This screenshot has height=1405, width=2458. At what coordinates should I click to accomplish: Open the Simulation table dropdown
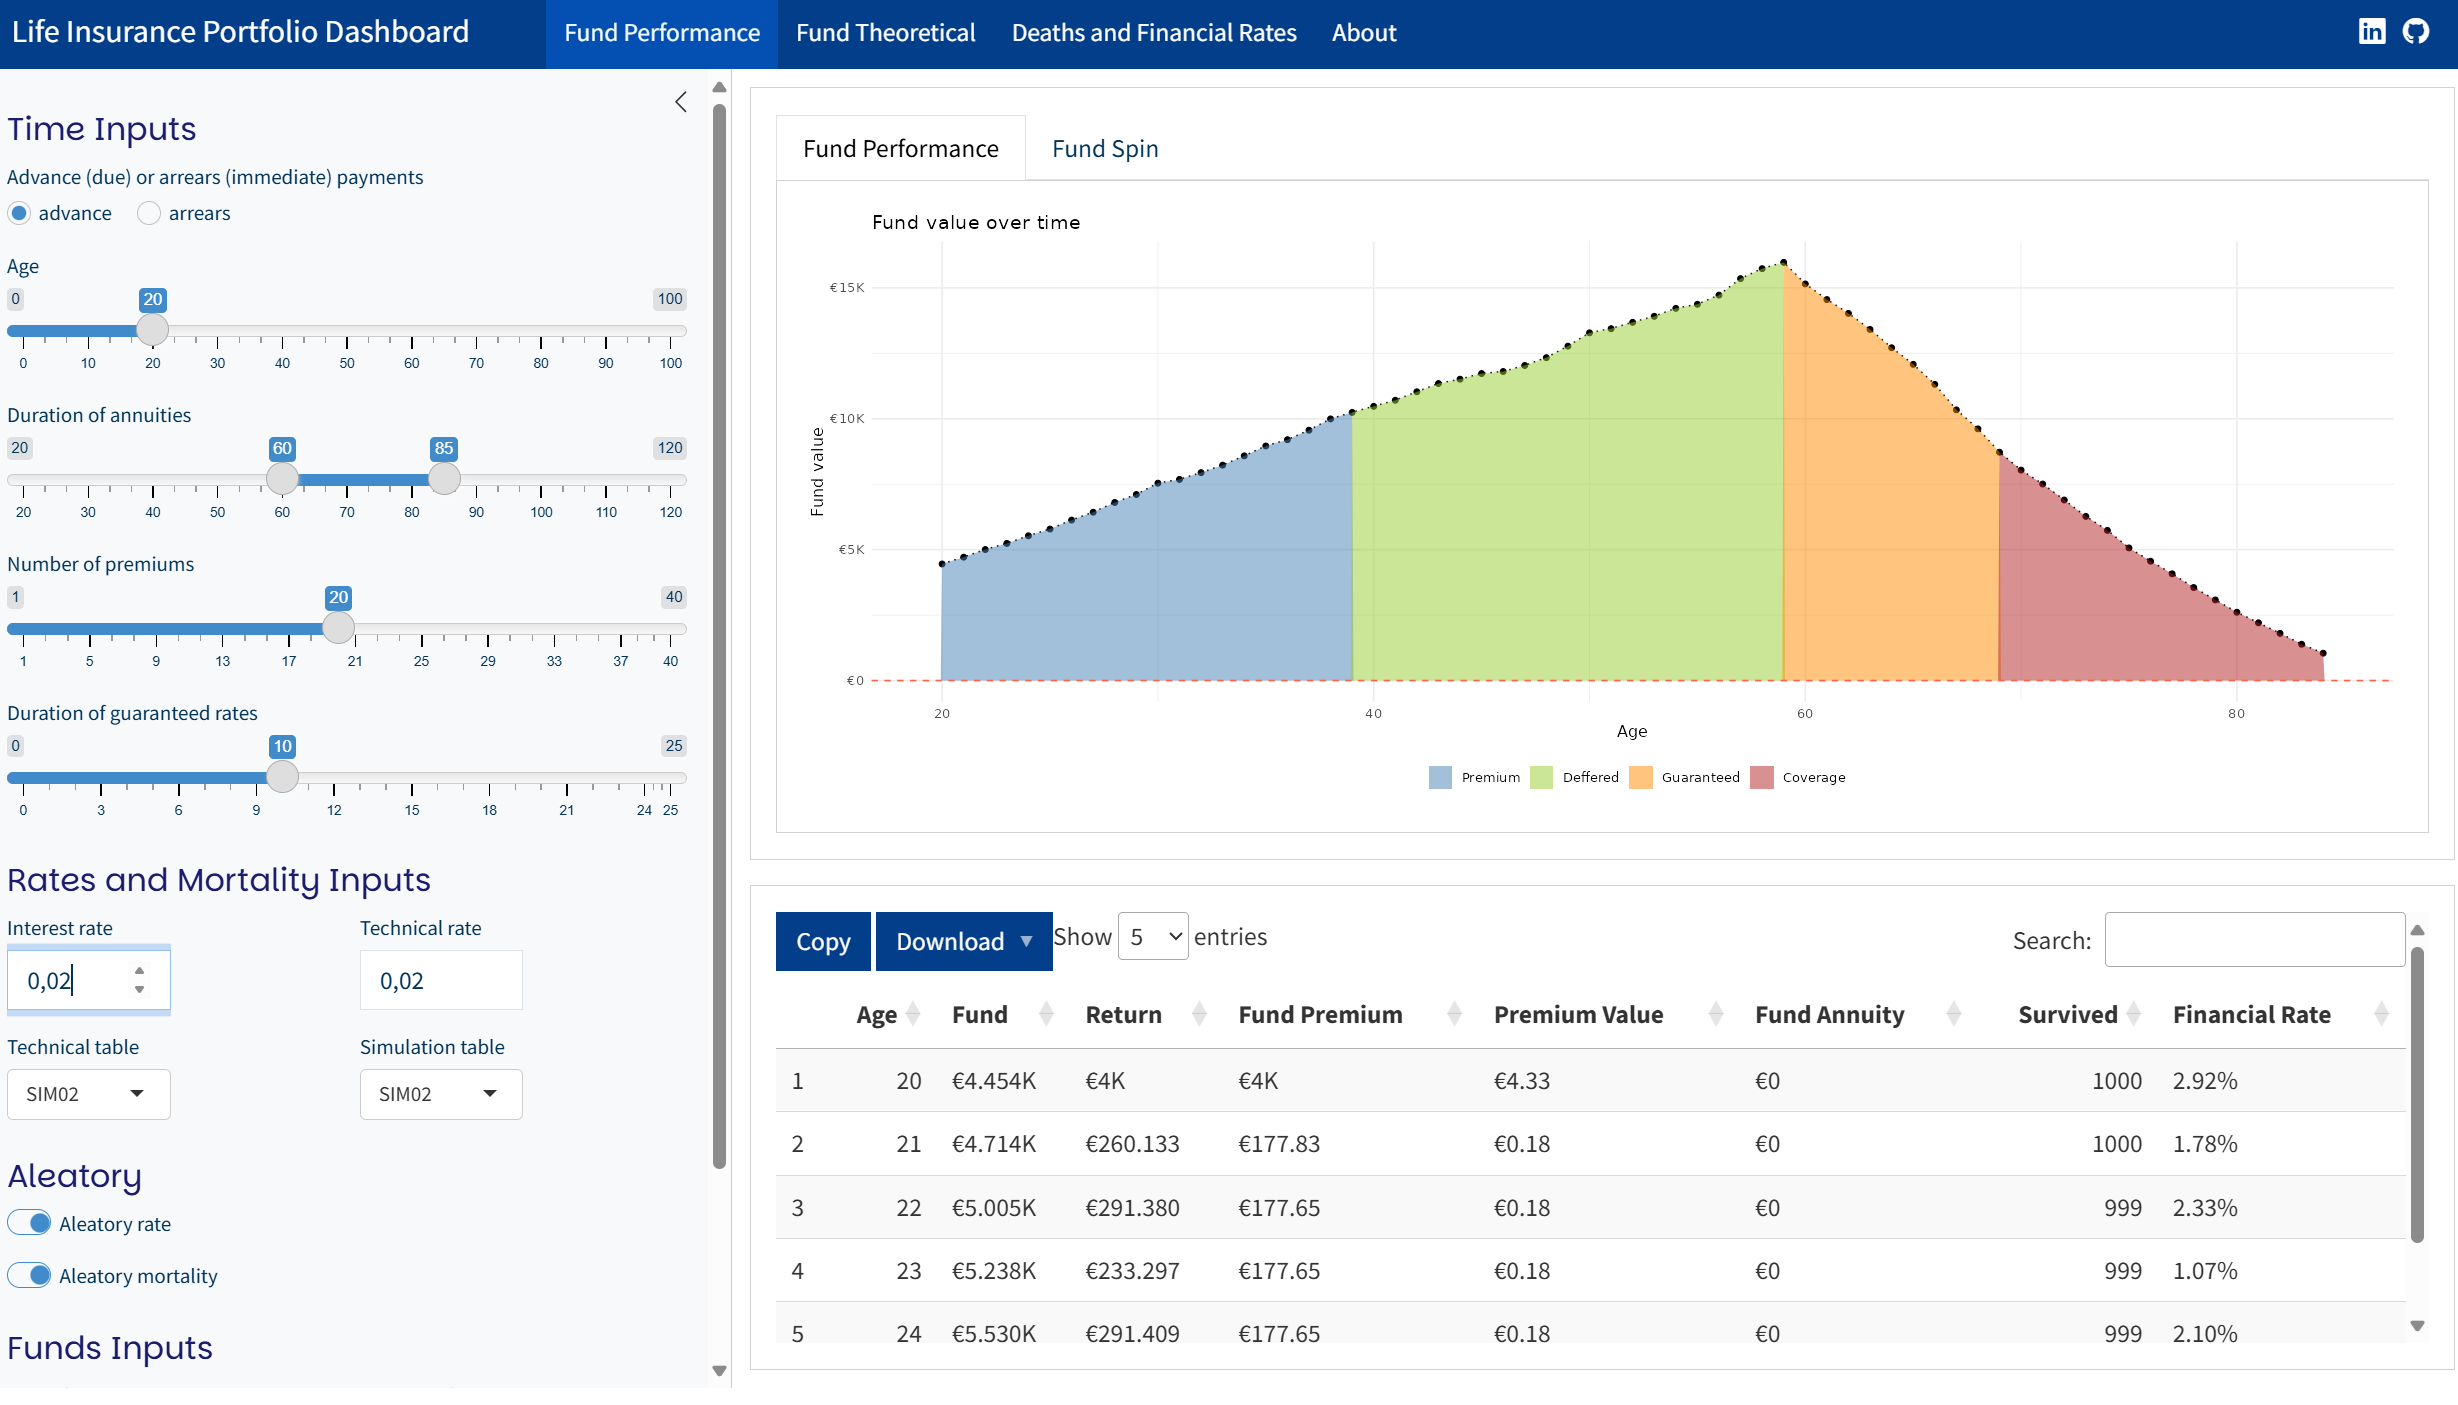[x=440, y=1094]
